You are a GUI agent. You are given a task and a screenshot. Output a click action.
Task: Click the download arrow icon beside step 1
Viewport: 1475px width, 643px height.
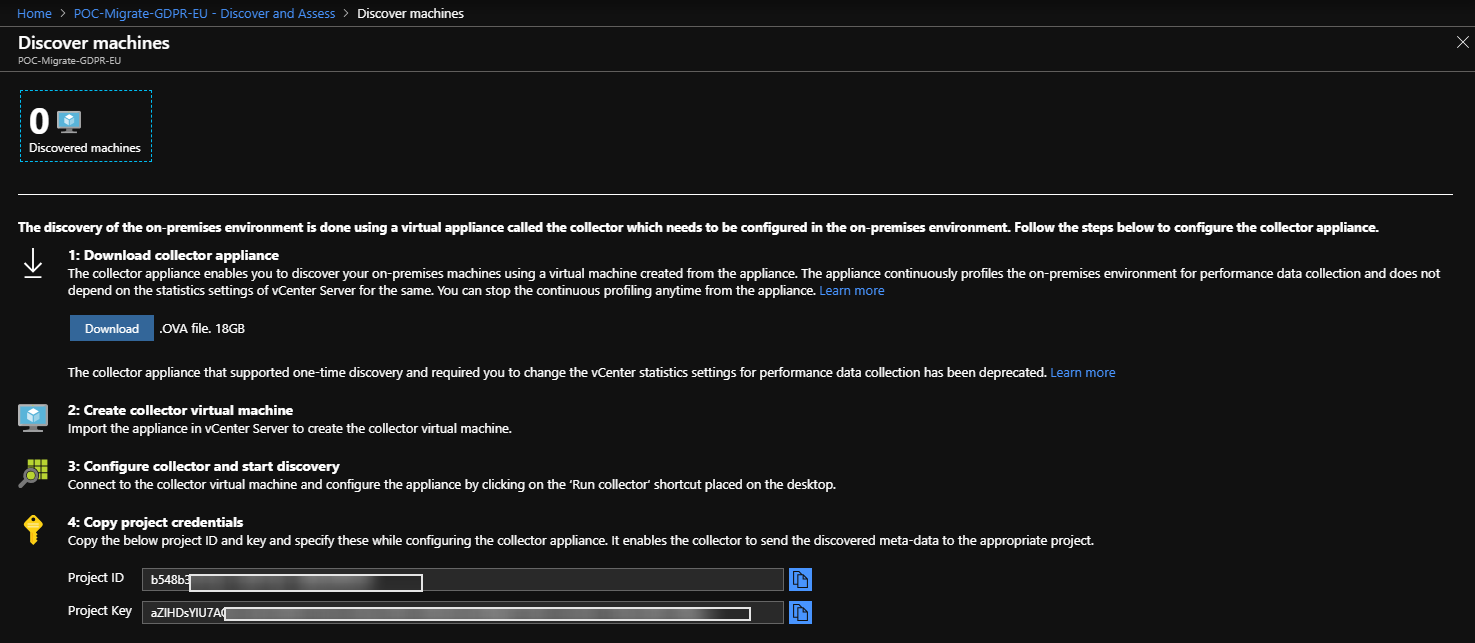pyautogui.click(x=33, y=265)
